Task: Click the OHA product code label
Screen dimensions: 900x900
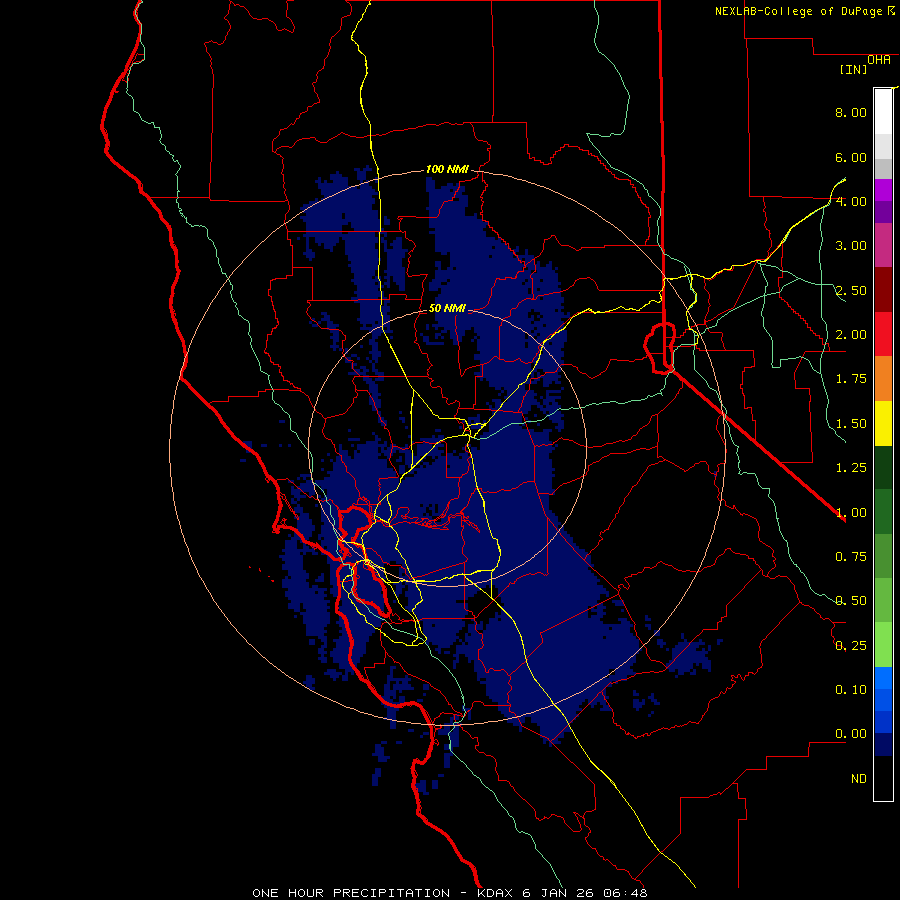Action: coord(879,60)
